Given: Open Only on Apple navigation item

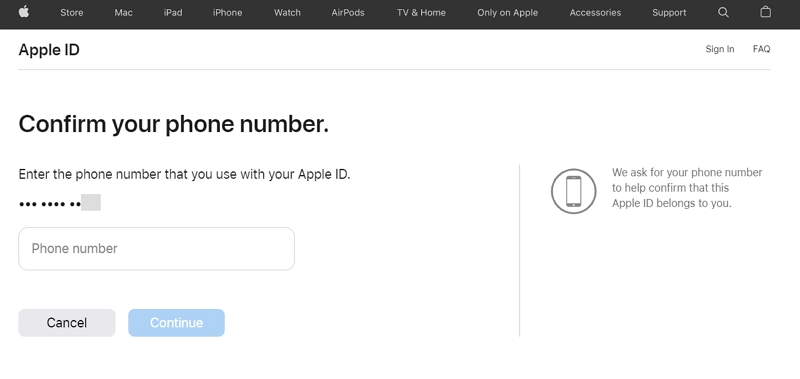Looking at the screenshot, I should [508, 13].
